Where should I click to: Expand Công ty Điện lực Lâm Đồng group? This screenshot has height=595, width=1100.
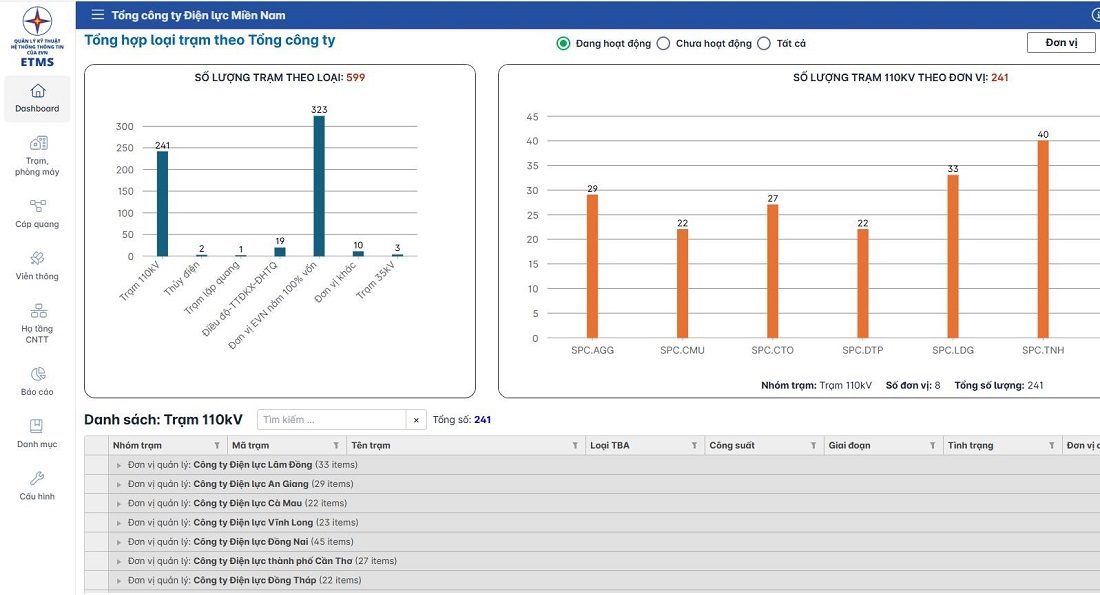point(119,465)
